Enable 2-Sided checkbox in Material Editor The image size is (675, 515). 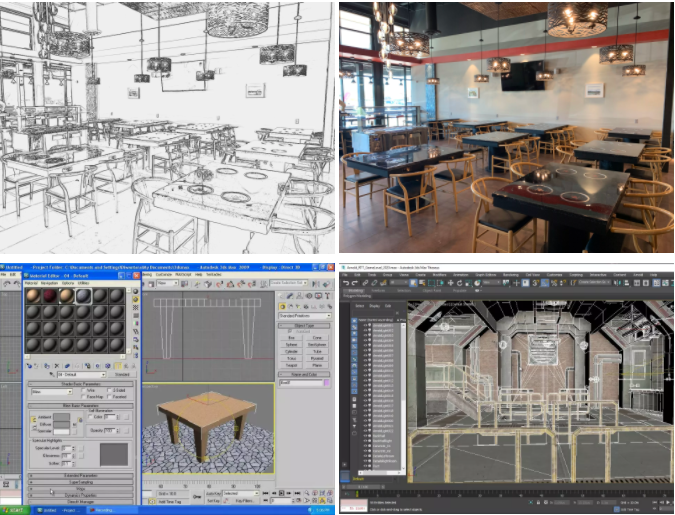pyautogui.click(x=109, y=391)
